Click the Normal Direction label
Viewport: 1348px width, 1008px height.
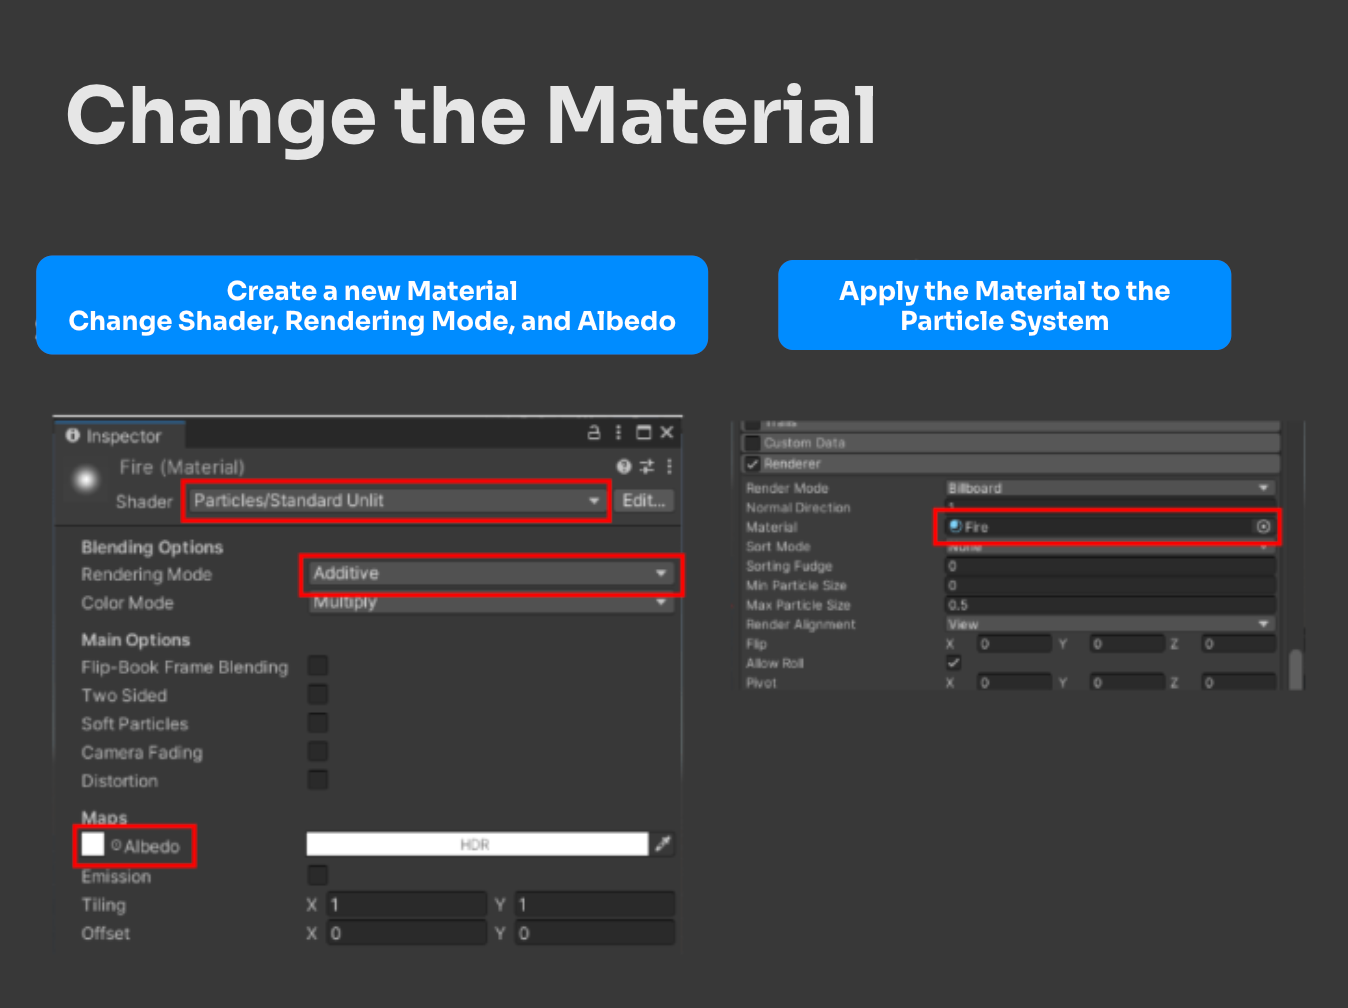[798, 508]
